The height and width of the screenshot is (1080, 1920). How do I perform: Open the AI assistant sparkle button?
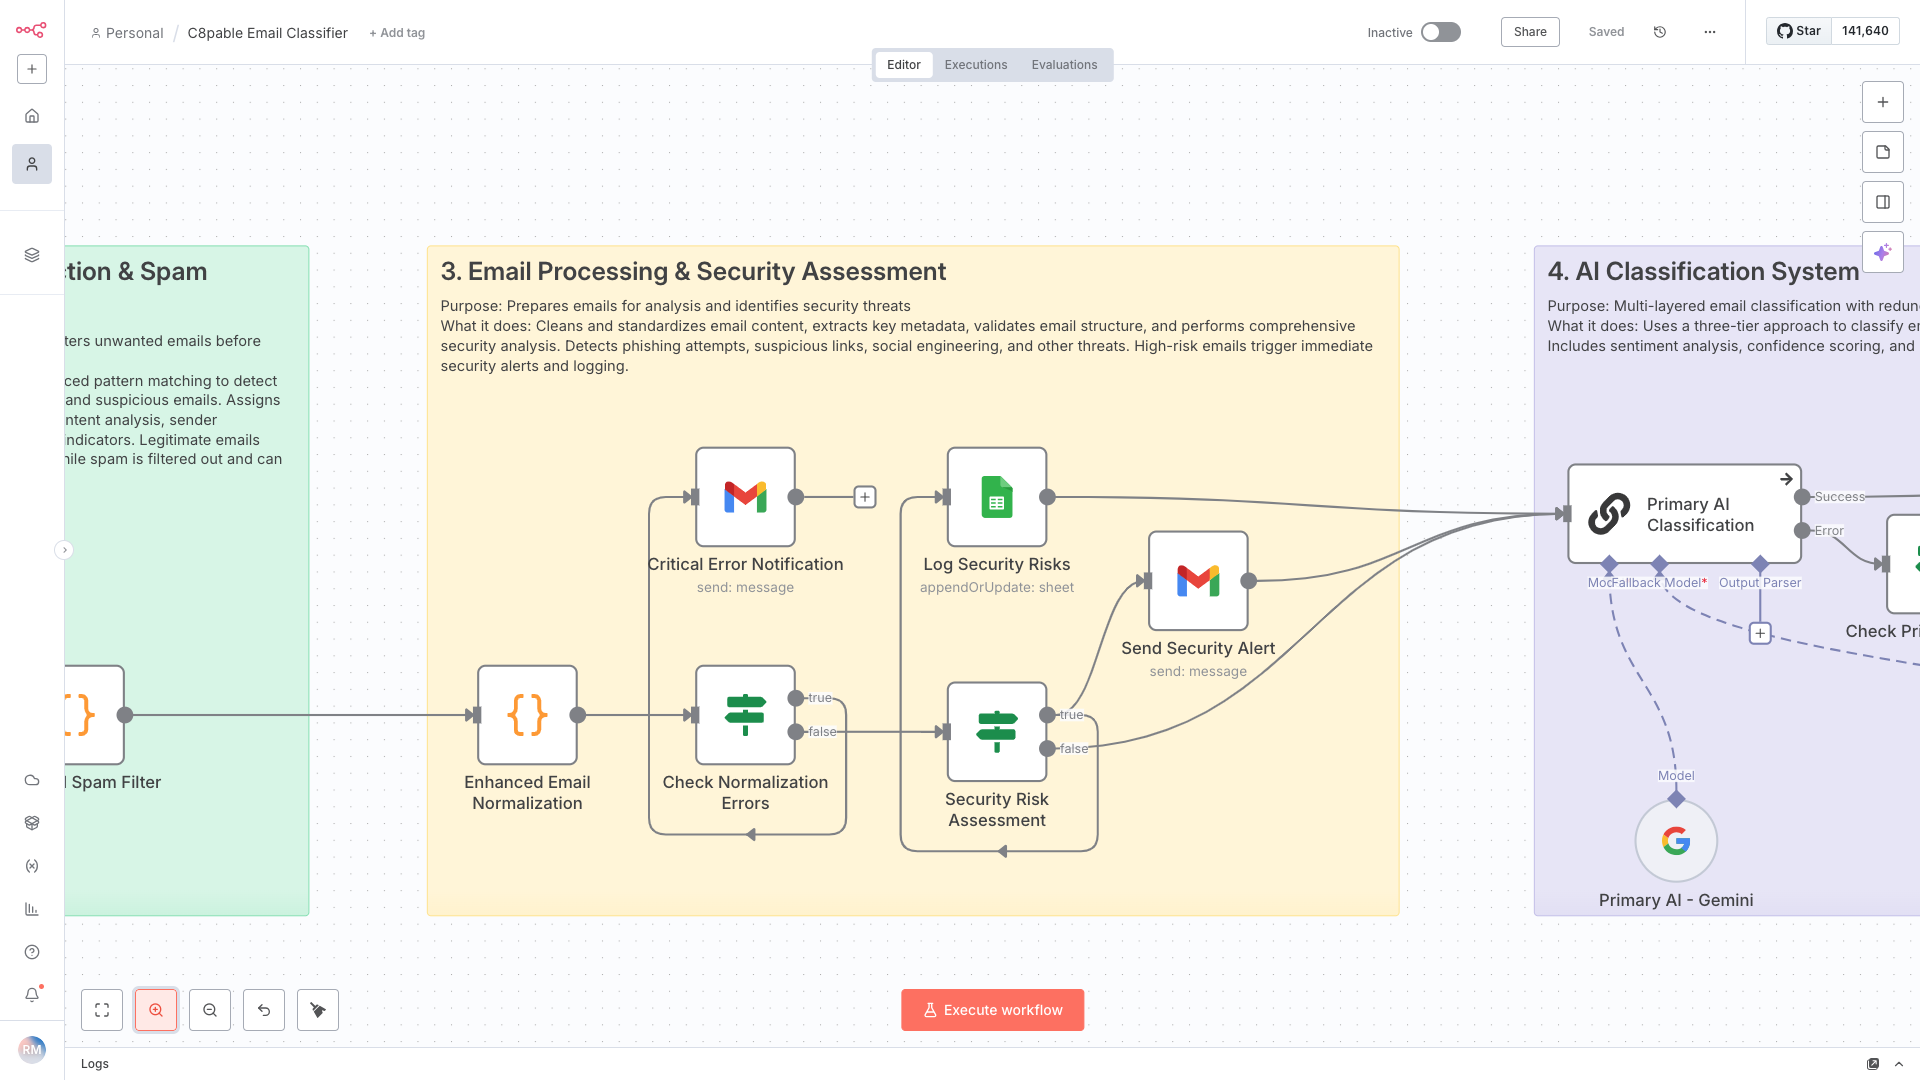[x=1883, y=252]
